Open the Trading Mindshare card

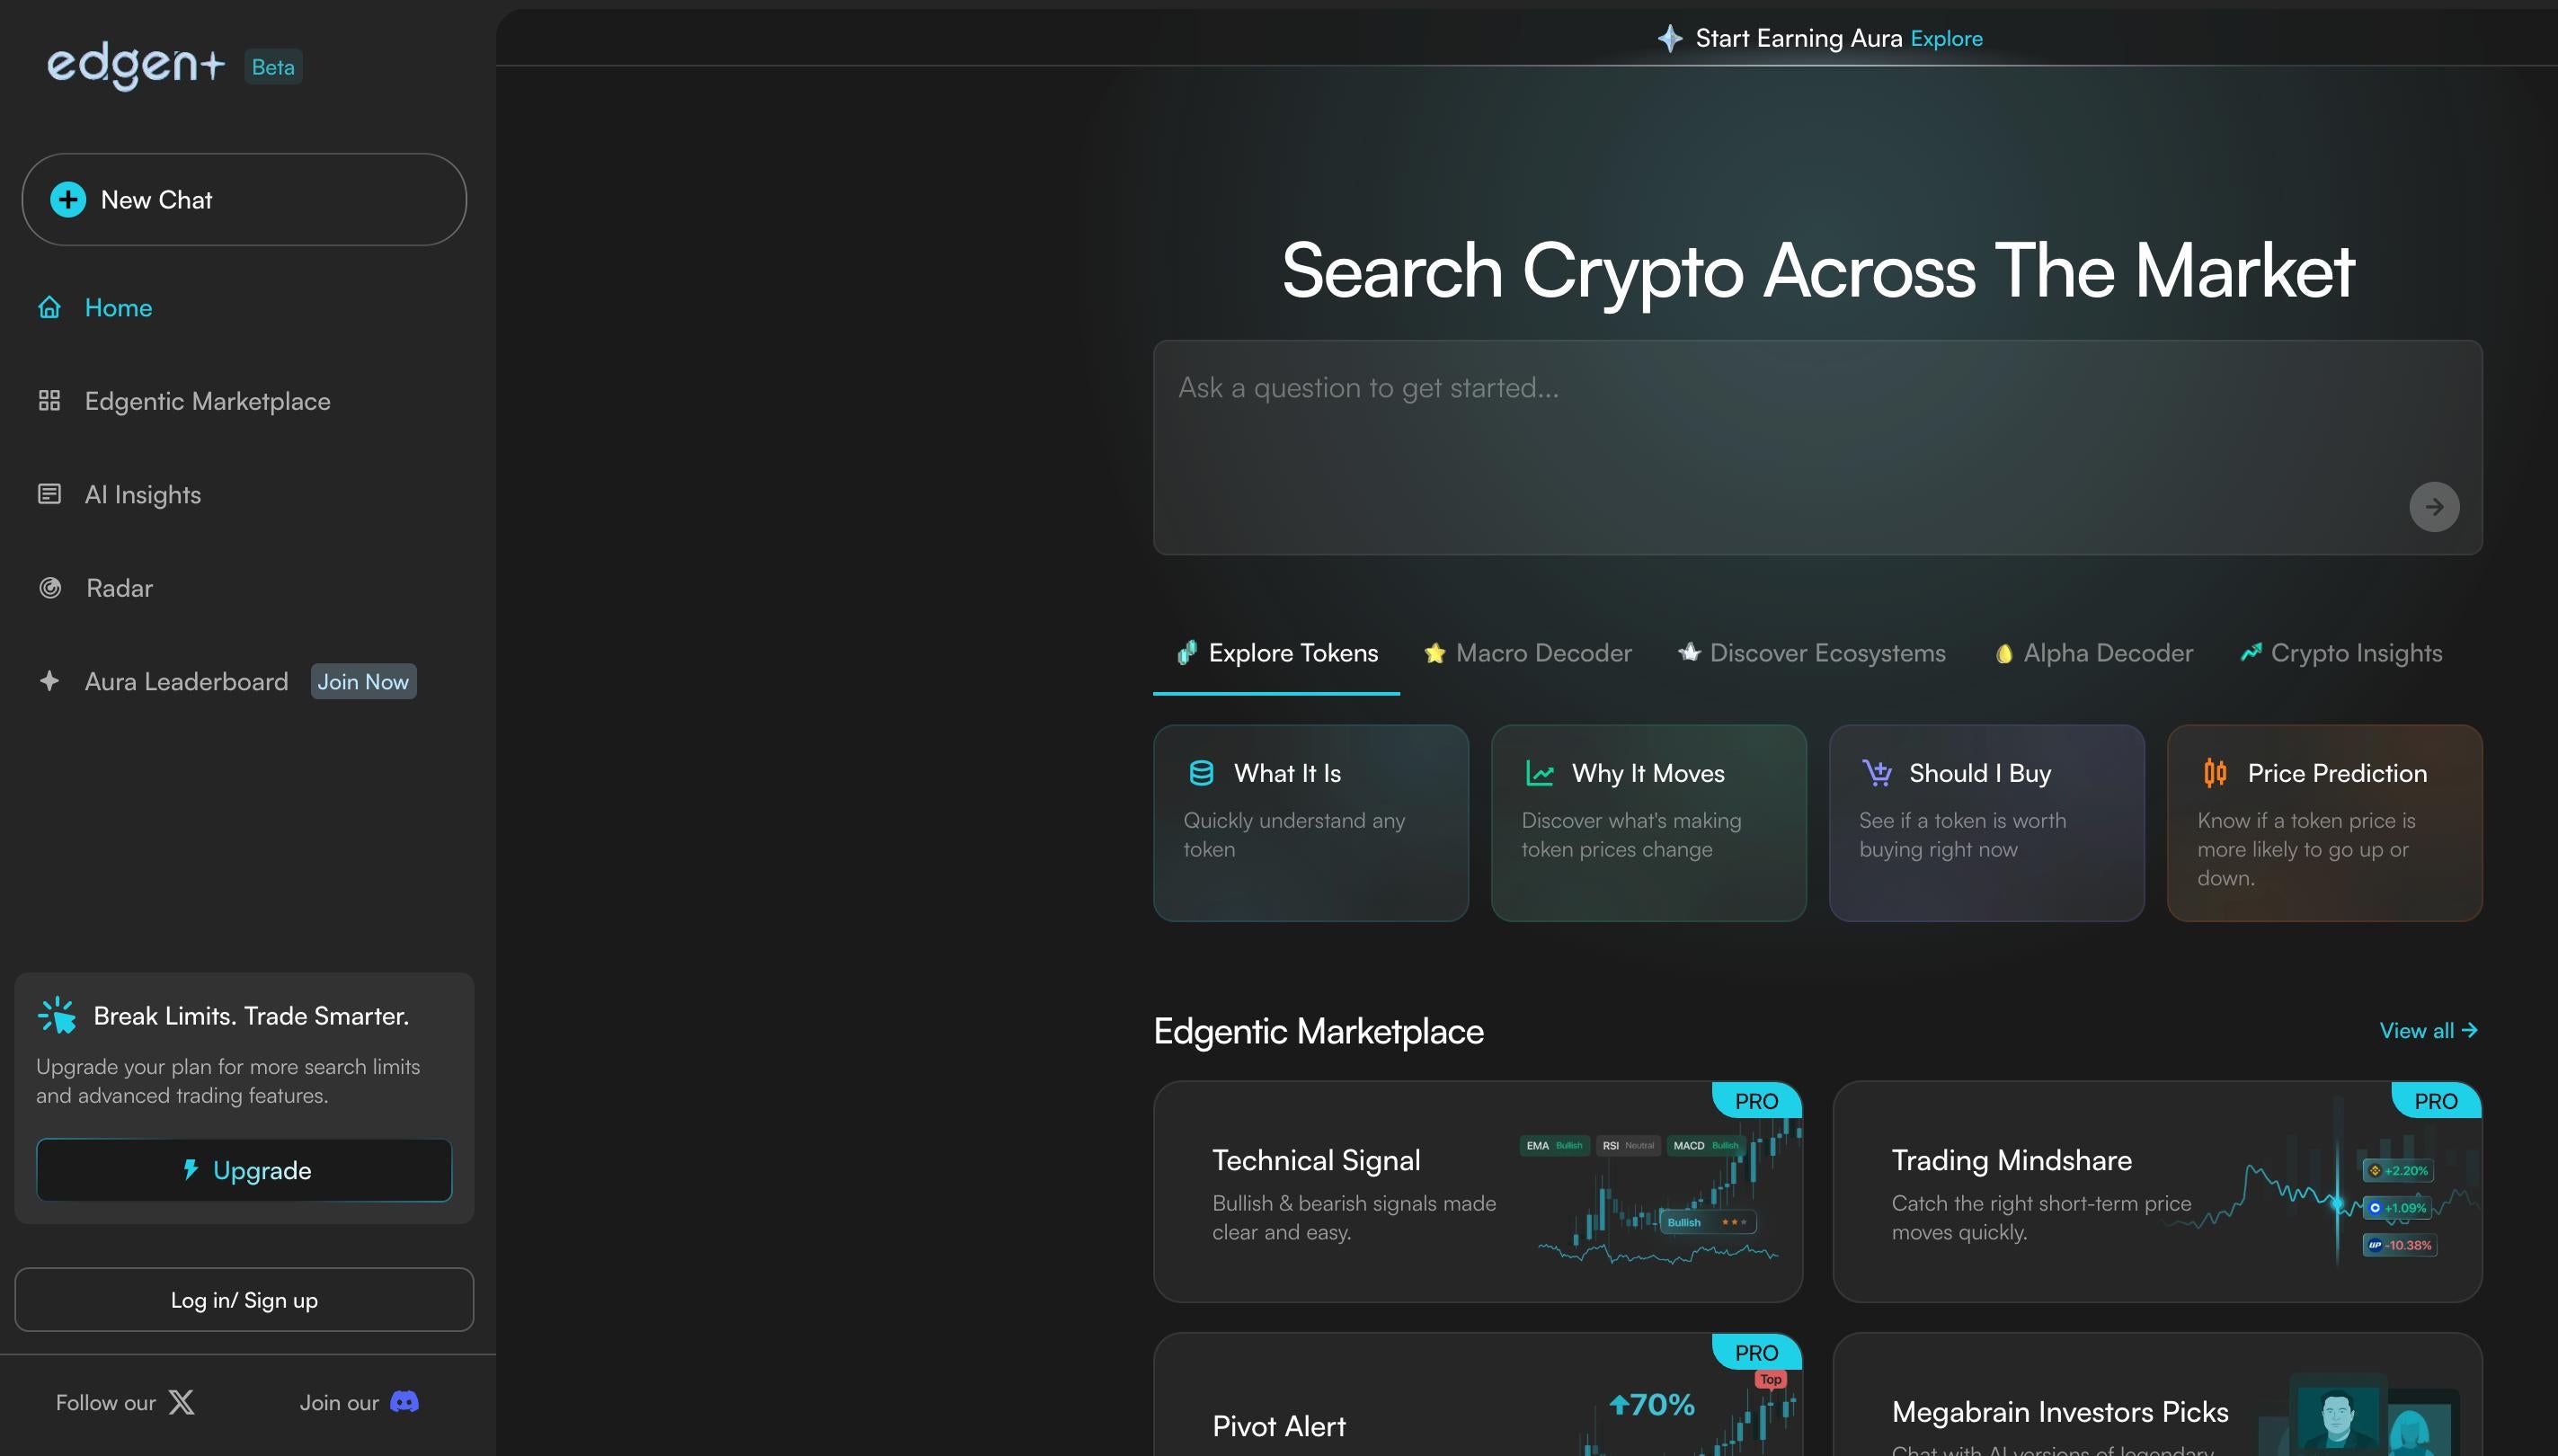pos(2157,1191)
